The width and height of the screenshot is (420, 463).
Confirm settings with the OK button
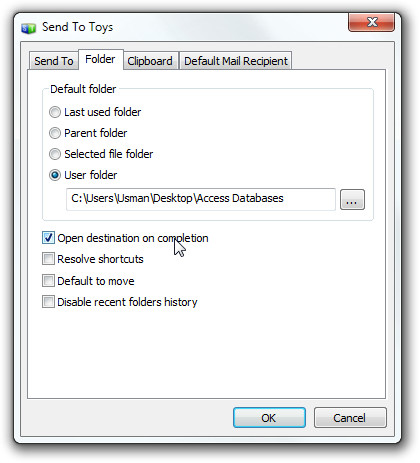pos(269,418)
